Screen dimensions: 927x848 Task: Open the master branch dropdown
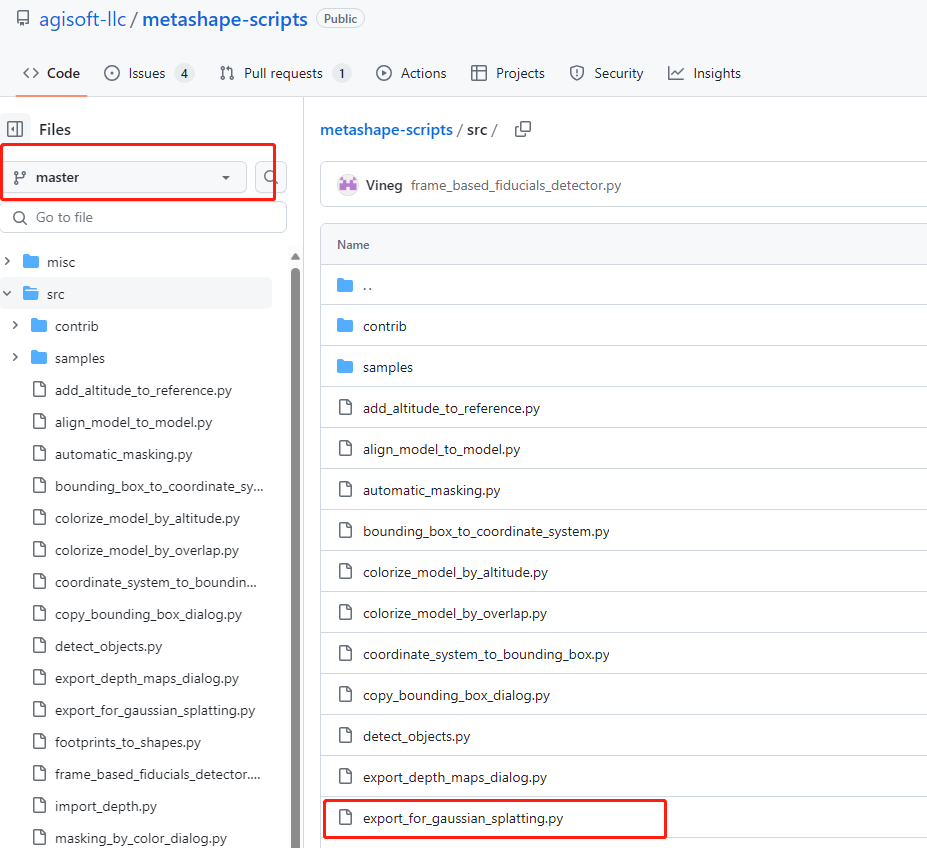(126, 177)
